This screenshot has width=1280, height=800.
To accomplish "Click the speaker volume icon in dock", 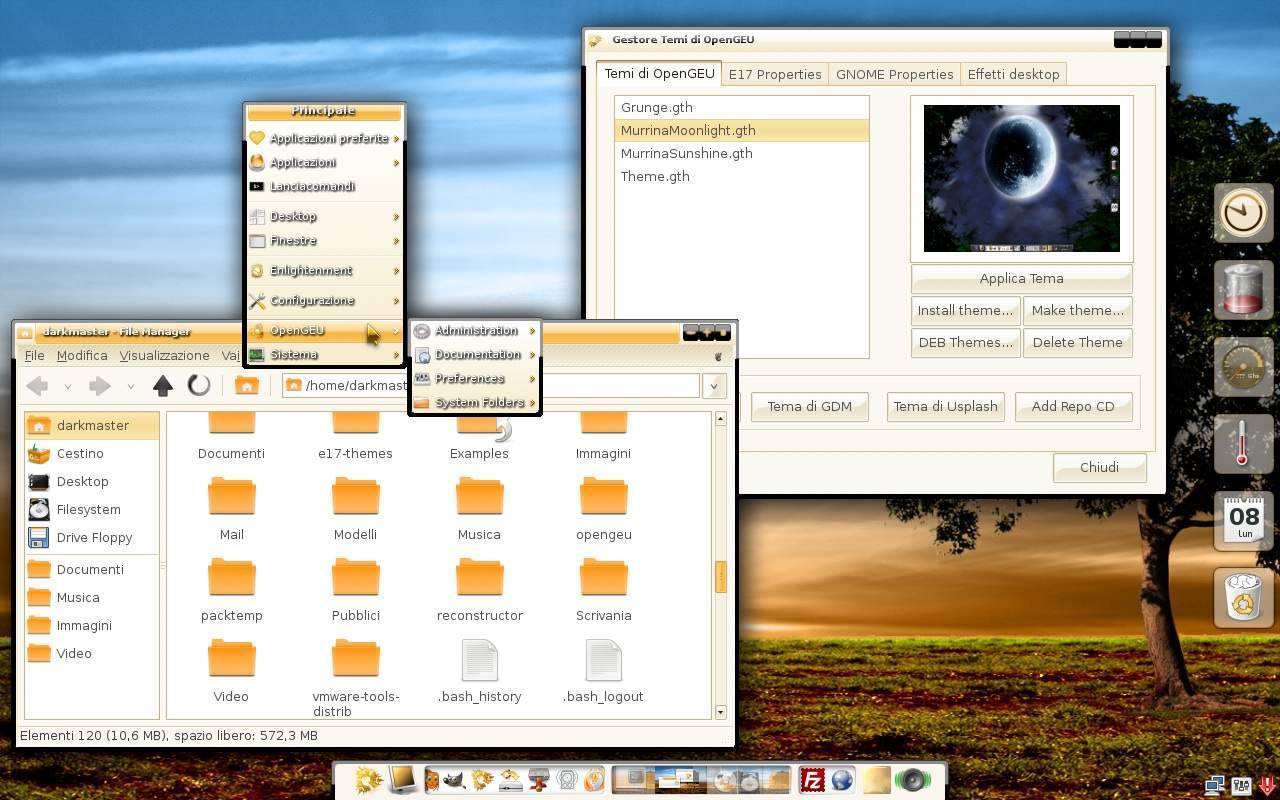I will click(x=911, y=779).
